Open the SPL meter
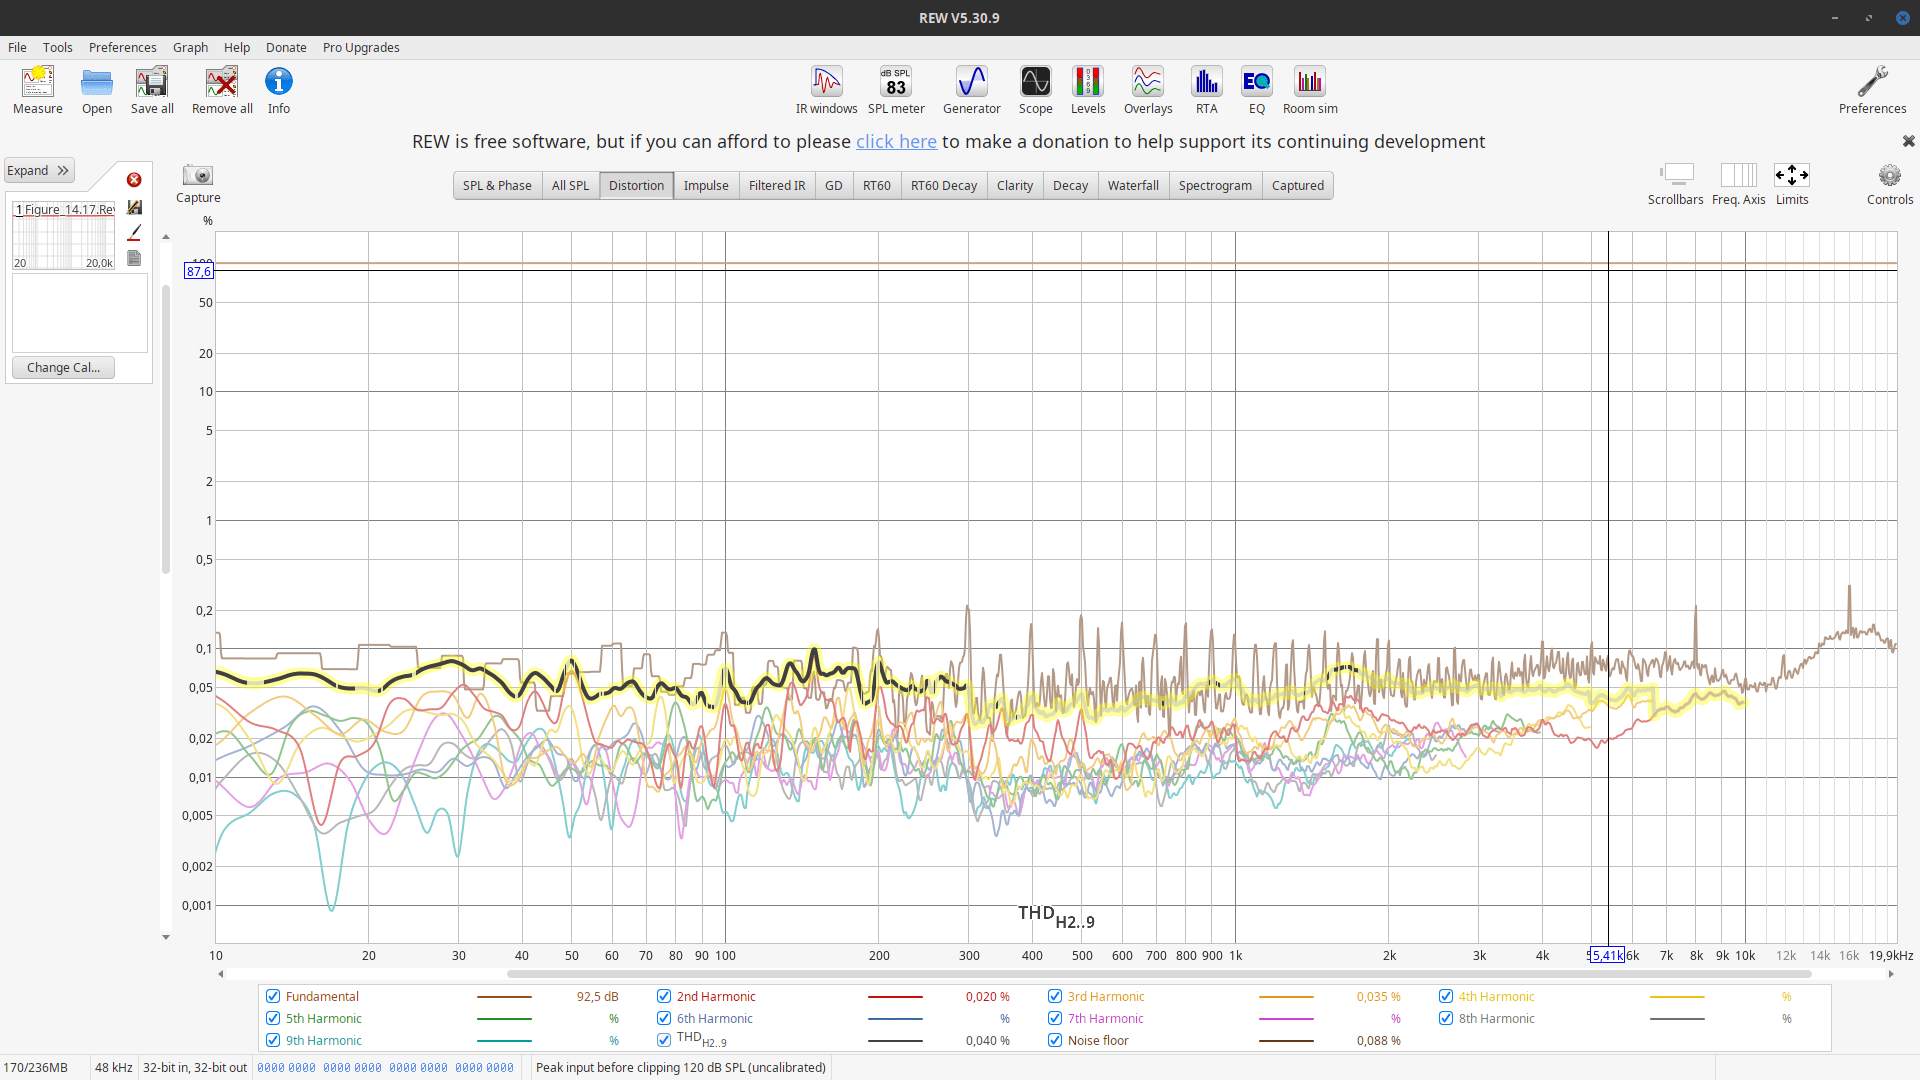The width and height of the screenshot is (1920, 1080). [x=896, y=90]
